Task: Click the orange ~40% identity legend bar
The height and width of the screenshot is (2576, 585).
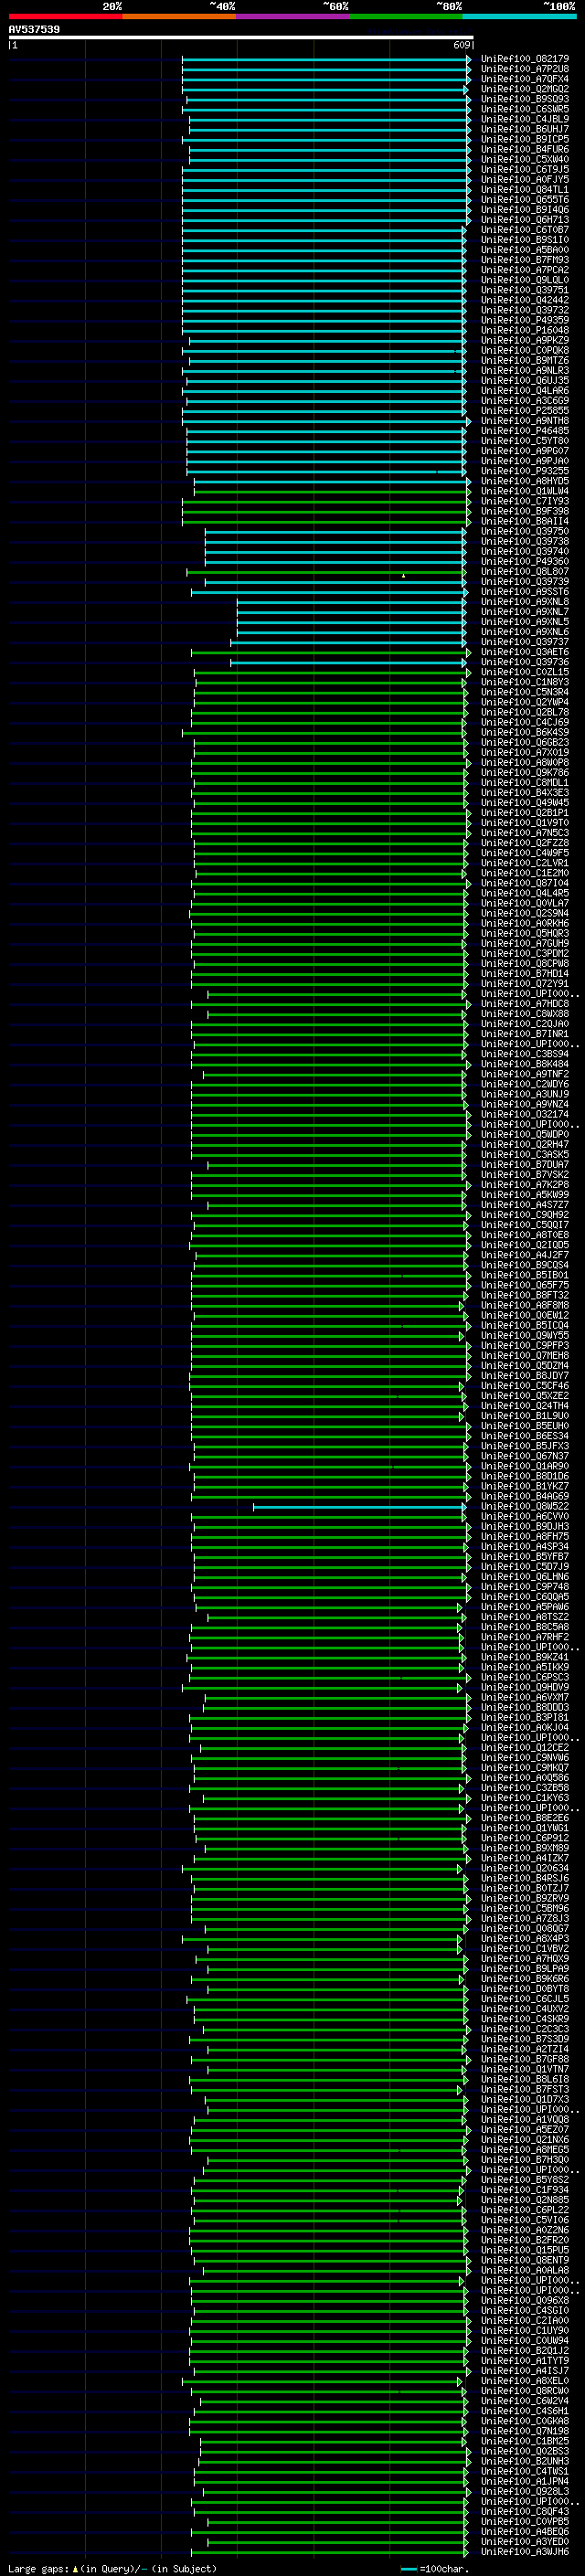Action: click(179, 17)
